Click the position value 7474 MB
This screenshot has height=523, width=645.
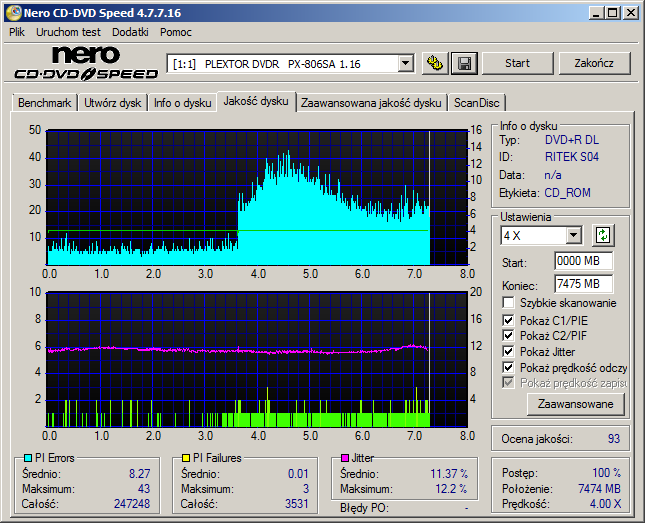point(599,489)
